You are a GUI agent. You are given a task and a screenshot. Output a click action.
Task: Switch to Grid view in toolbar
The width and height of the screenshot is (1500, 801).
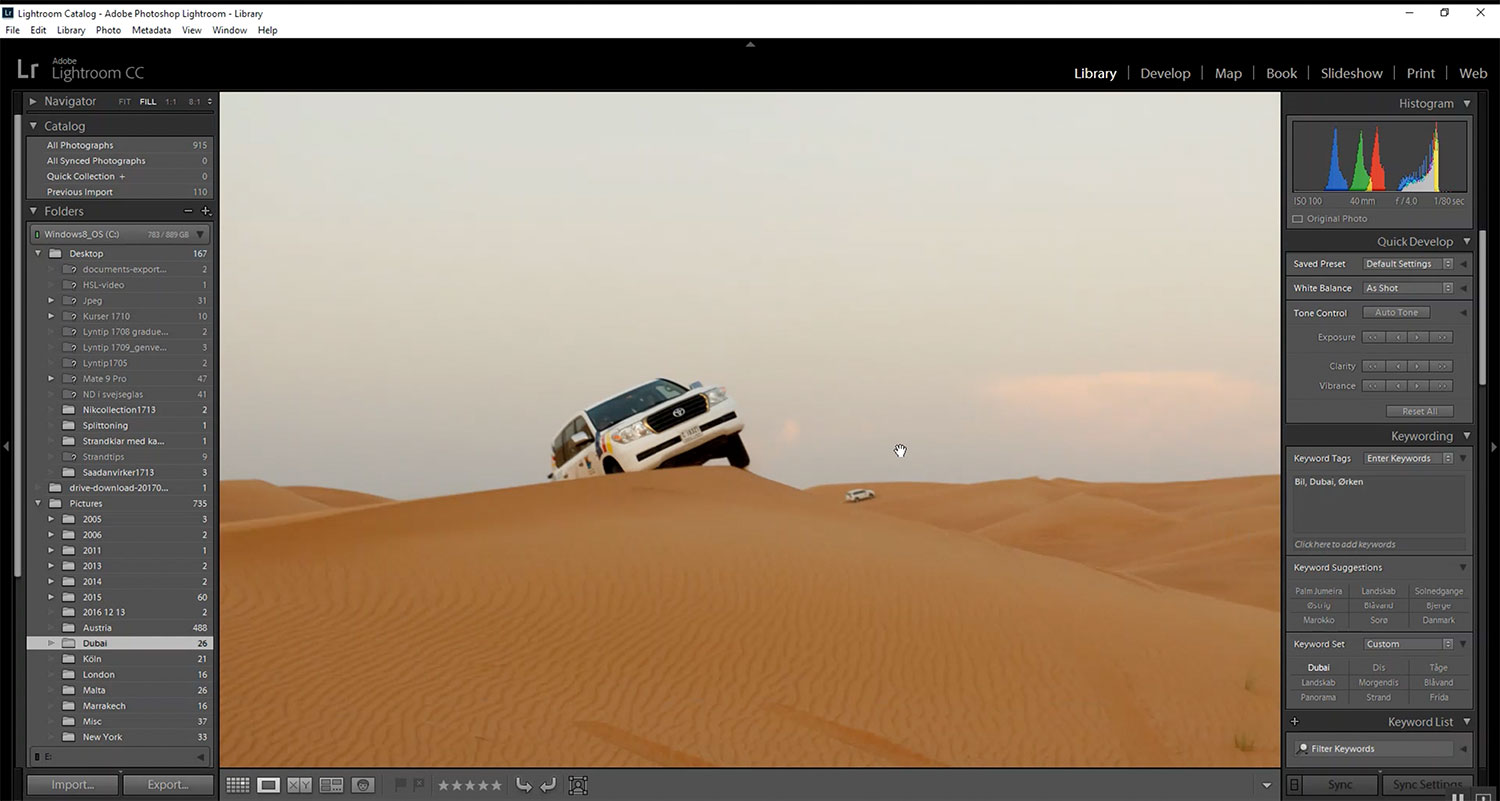tap(237, 785)
